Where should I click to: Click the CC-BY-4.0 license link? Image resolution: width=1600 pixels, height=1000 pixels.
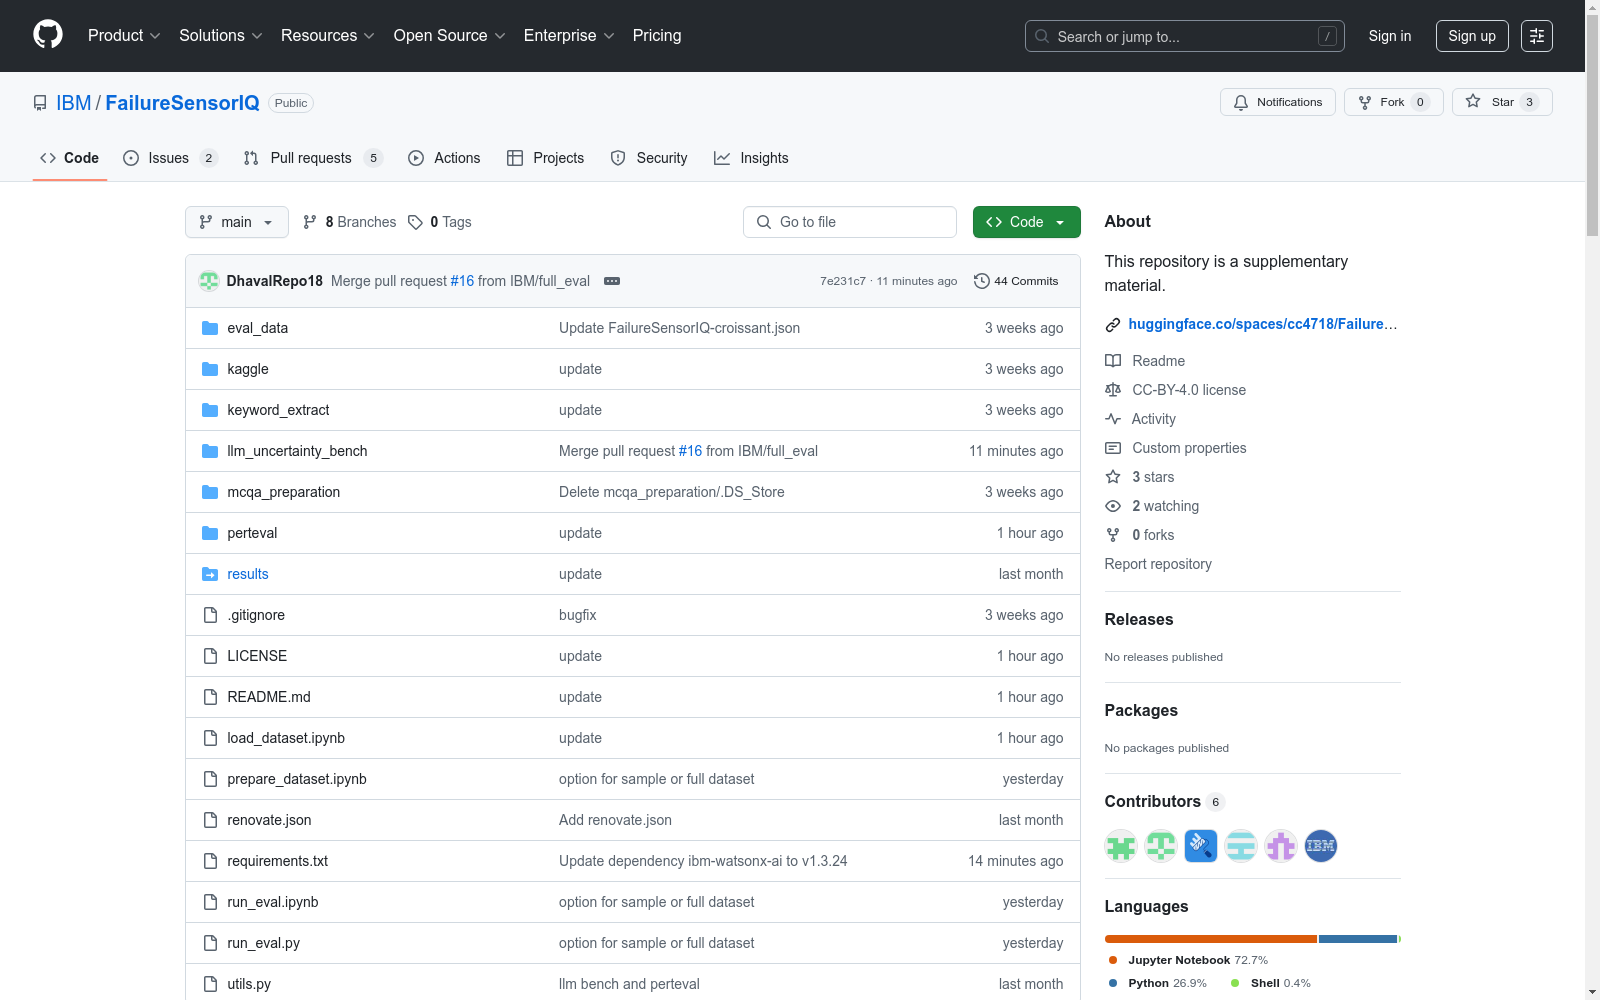1189,390
